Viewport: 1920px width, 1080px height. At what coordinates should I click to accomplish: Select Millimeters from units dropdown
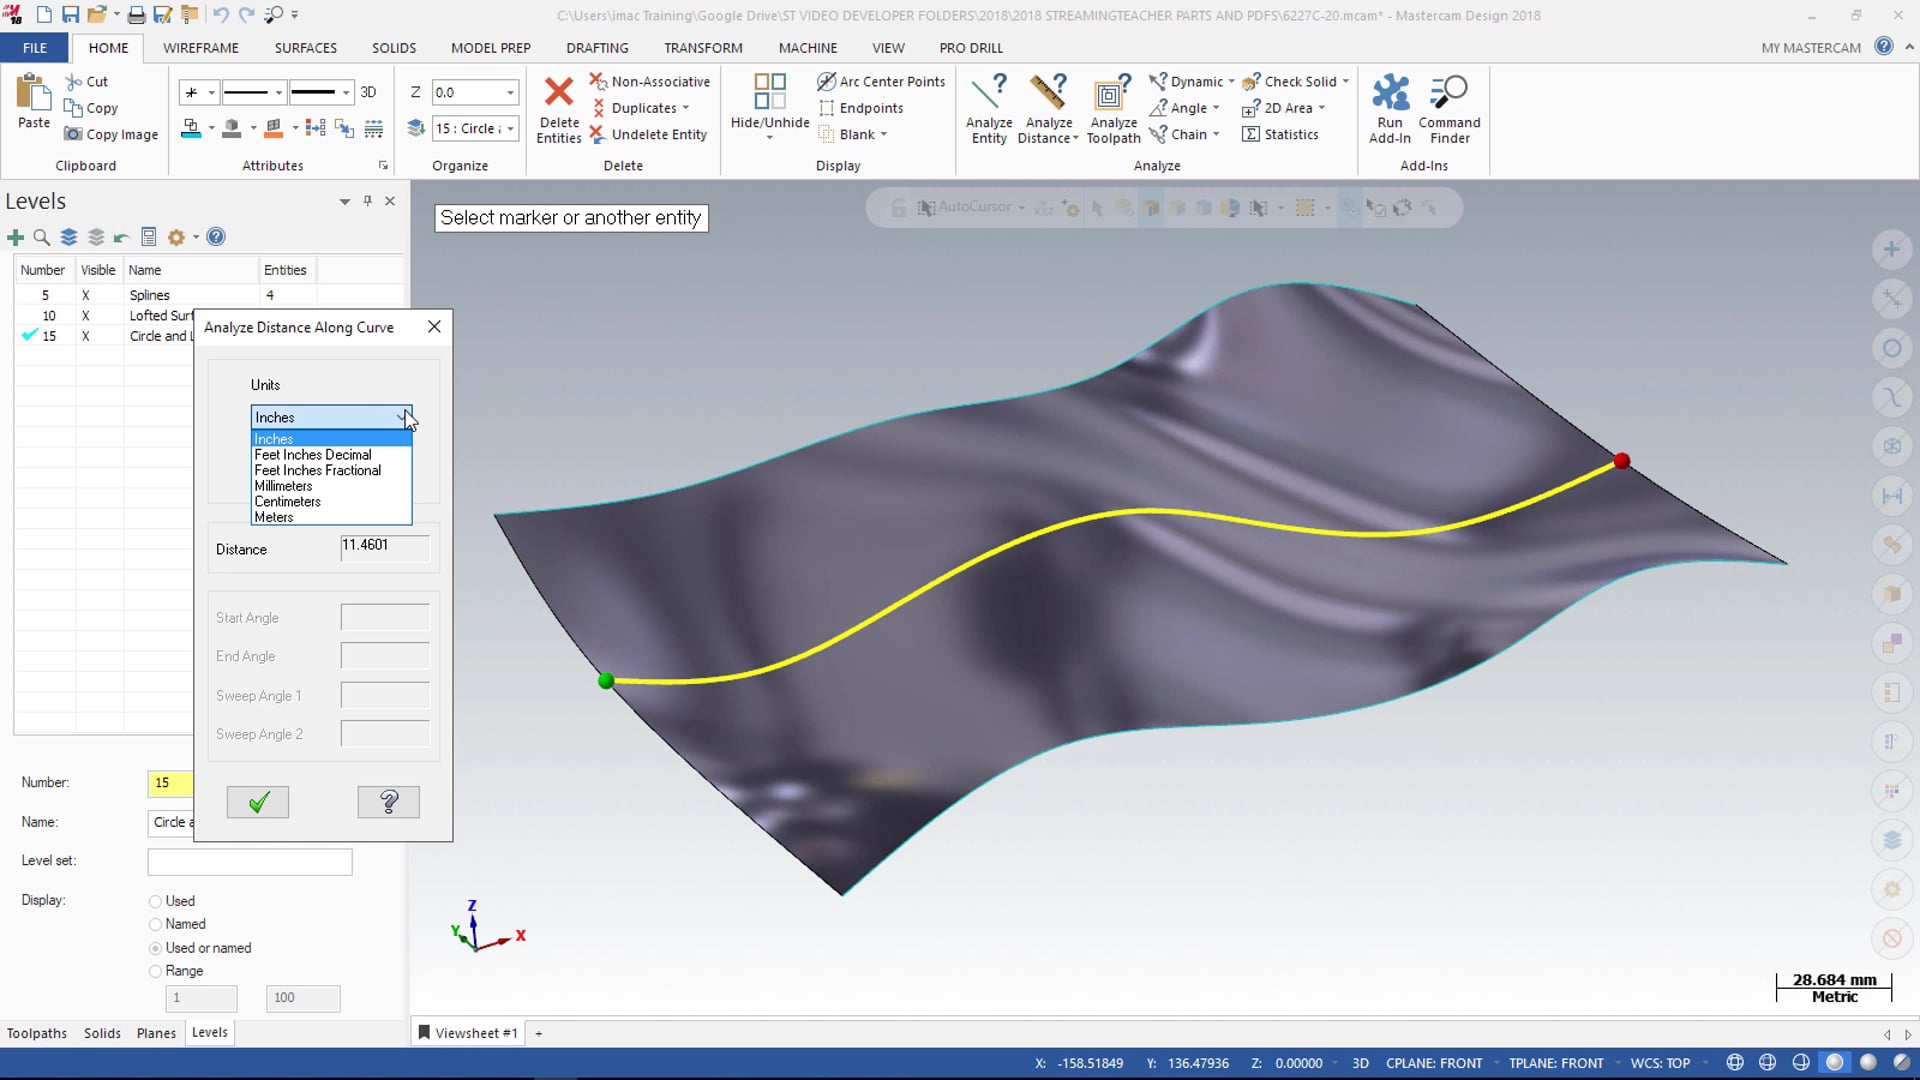point(284,485)
